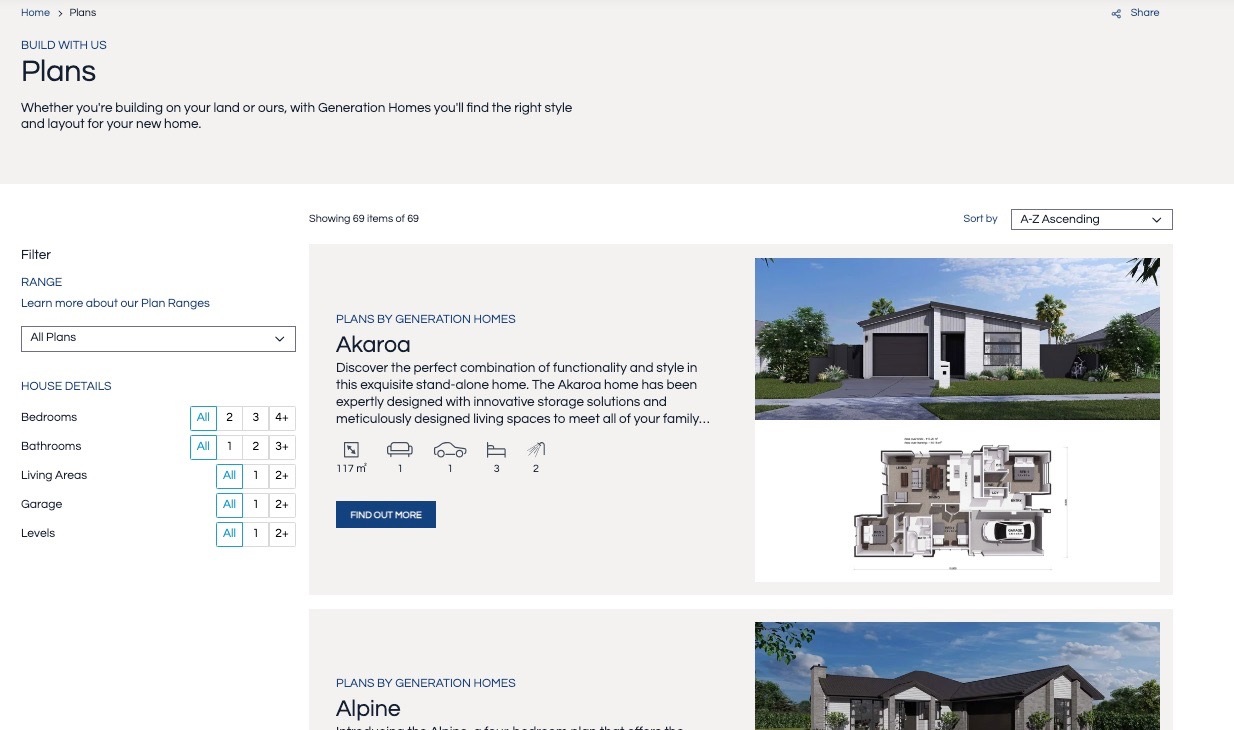View Alpine house exterior image

957,676
